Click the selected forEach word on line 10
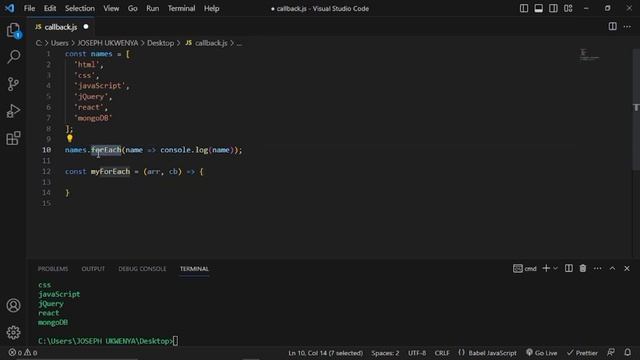 pos(106,150)
